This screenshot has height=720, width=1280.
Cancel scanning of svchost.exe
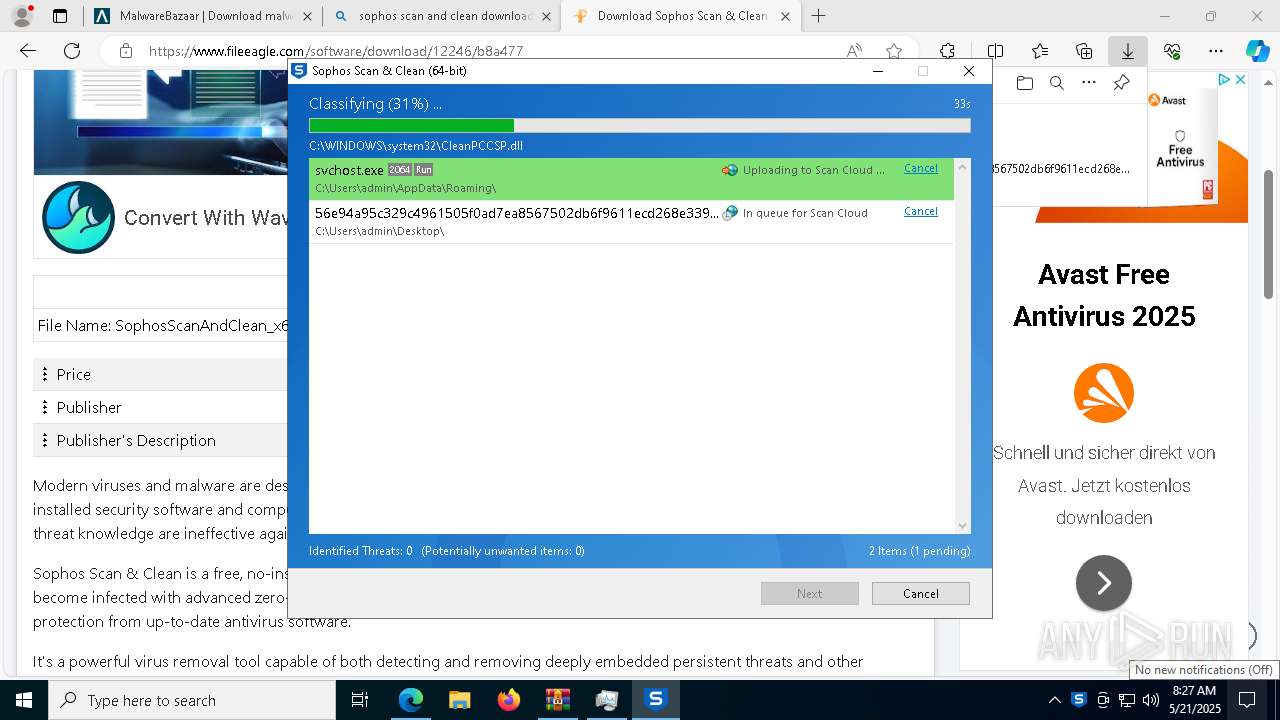point(920,169)
